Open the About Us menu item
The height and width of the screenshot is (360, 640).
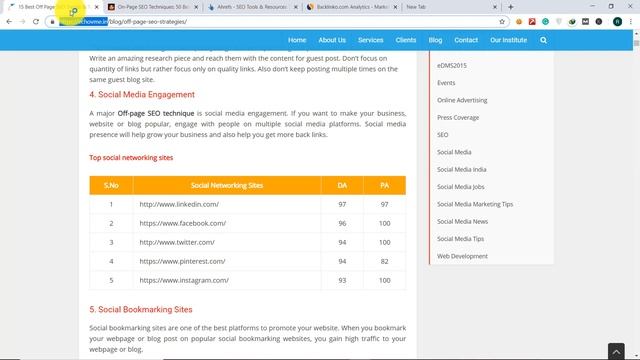tap(332, 40)
